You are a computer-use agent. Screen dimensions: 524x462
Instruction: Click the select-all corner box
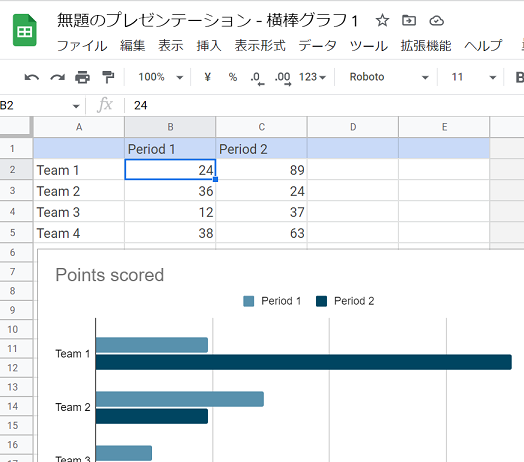16,126
